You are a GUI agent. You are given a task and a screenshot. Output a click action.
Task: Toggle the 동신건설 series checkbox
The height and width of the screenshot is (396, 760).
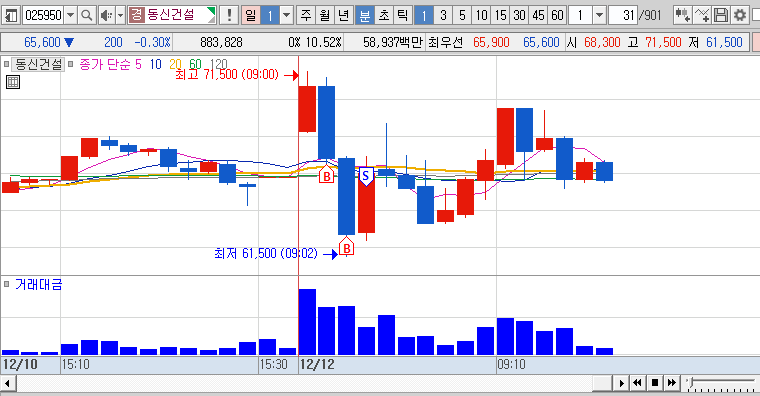tap(6, 63)
